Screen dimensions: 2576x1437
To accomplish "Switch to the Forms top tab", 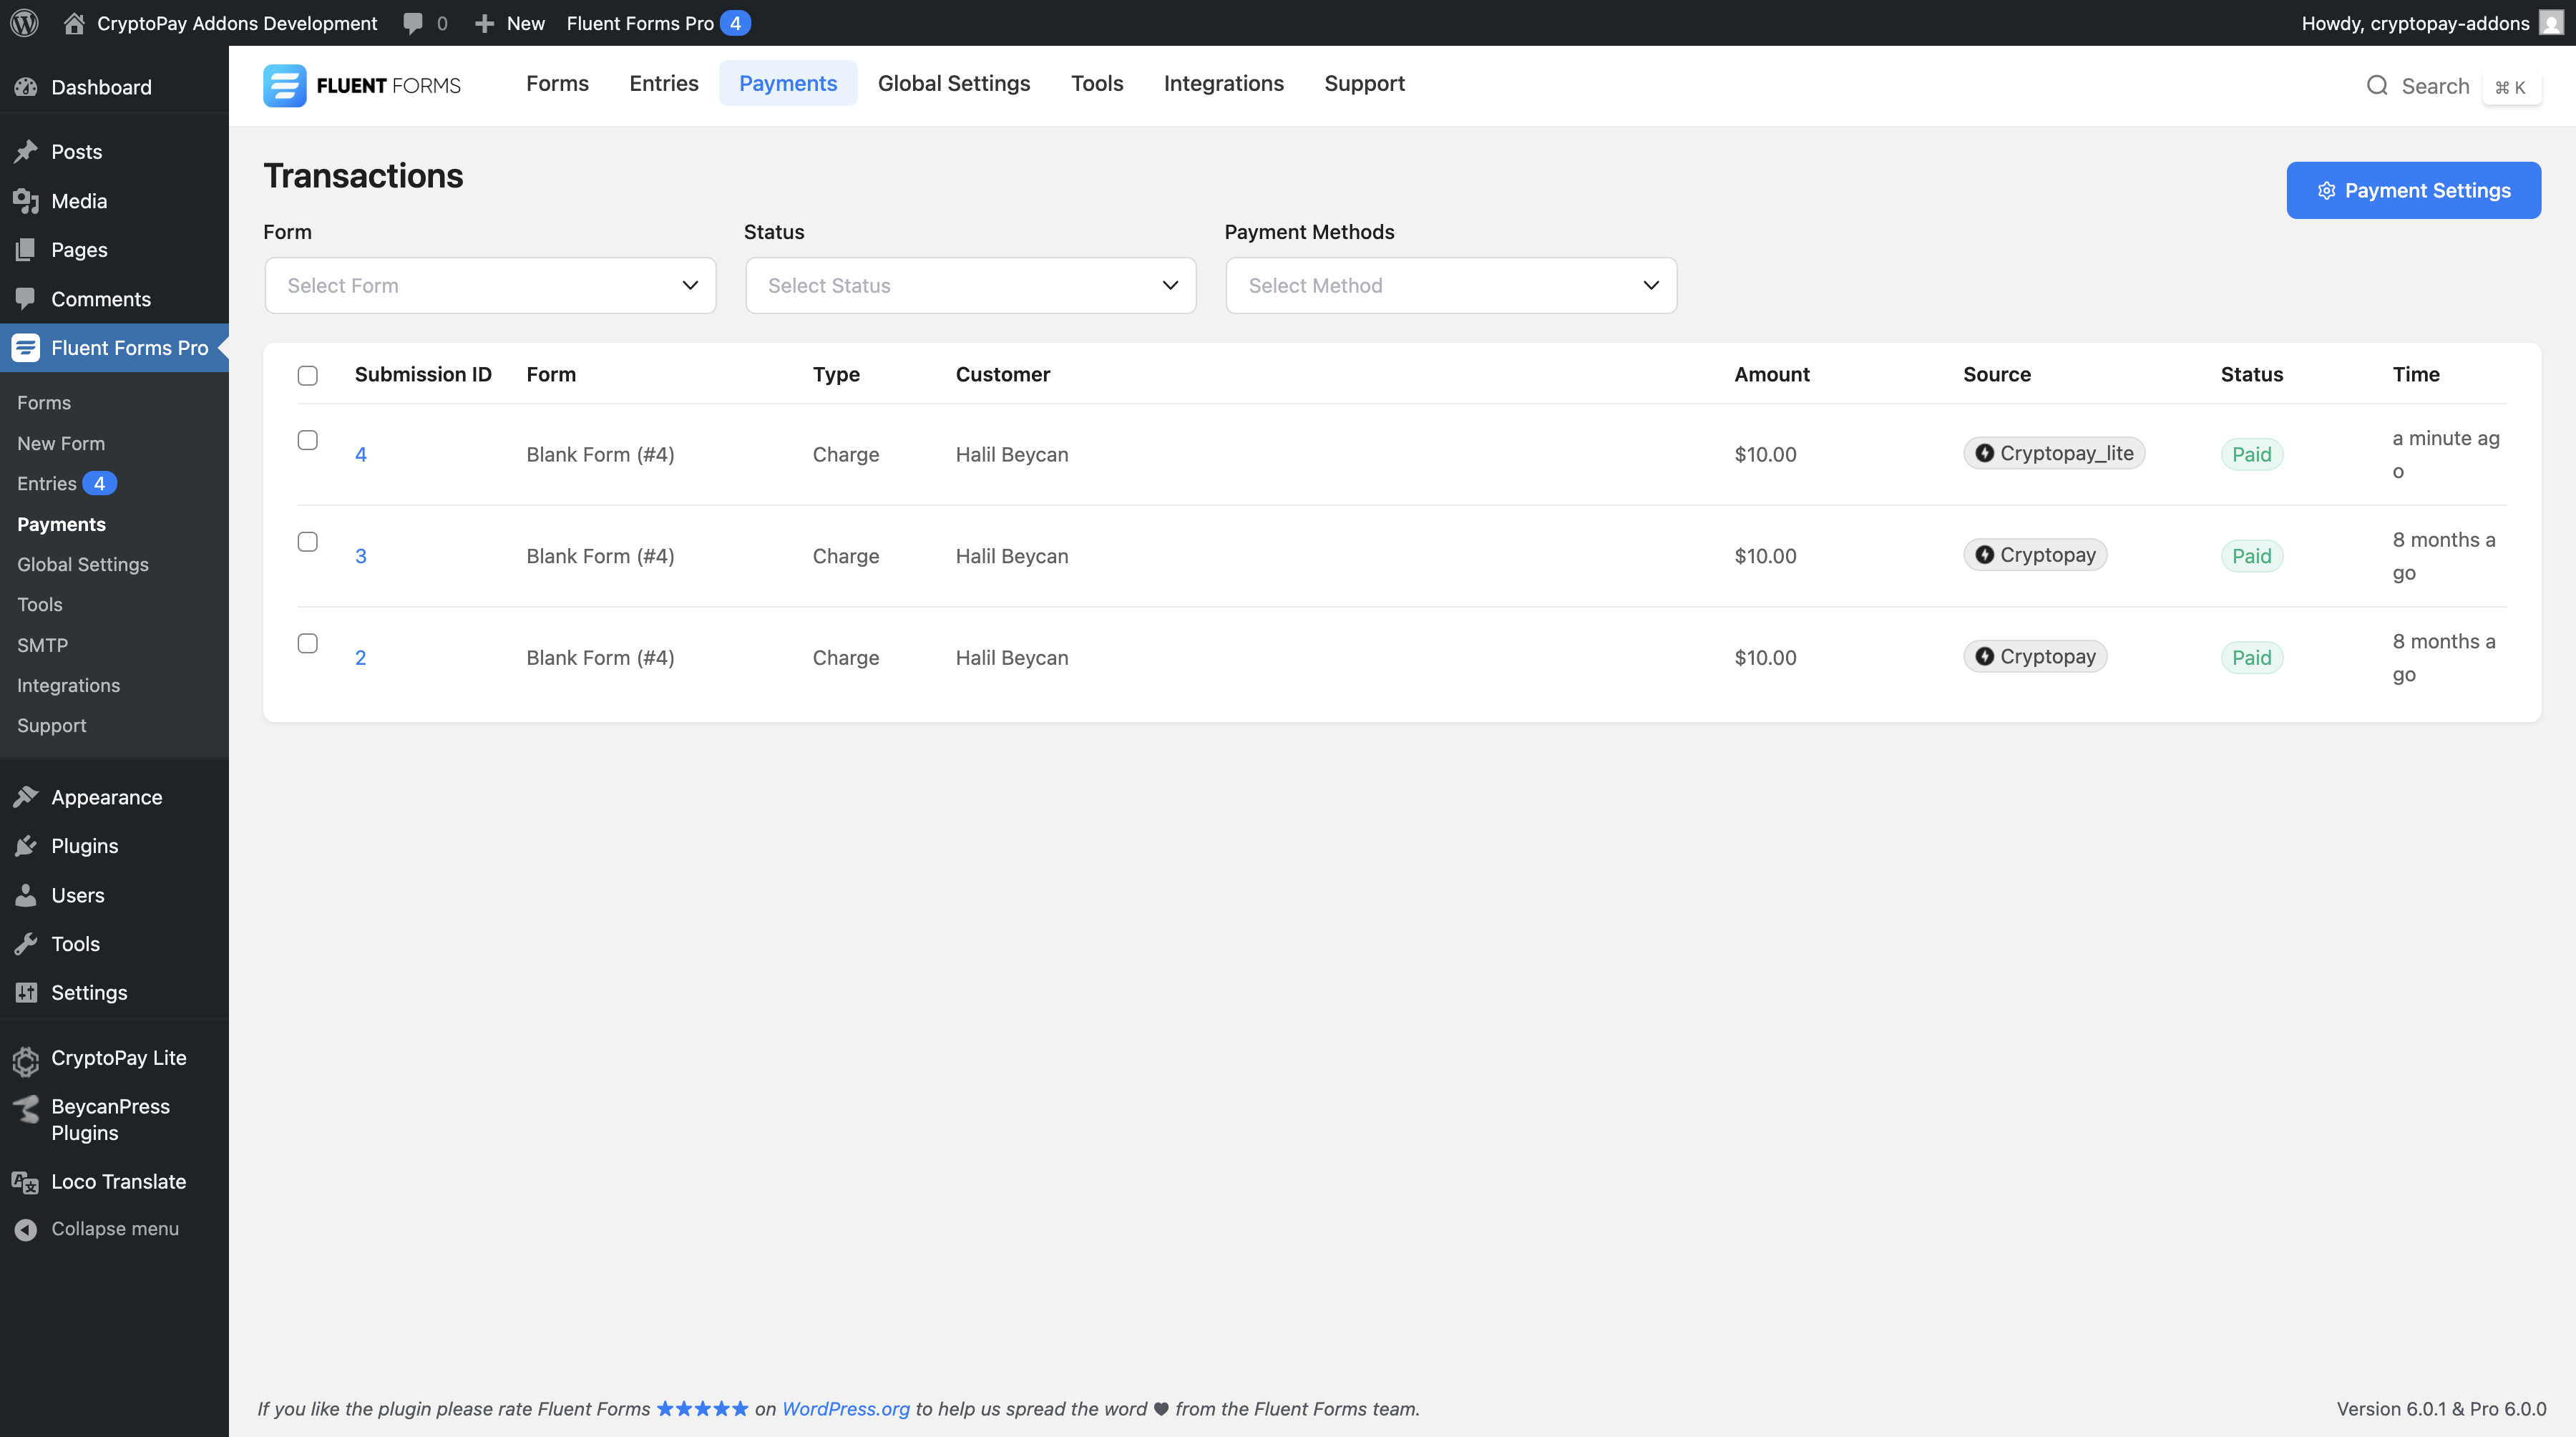I will click(557, 83).
